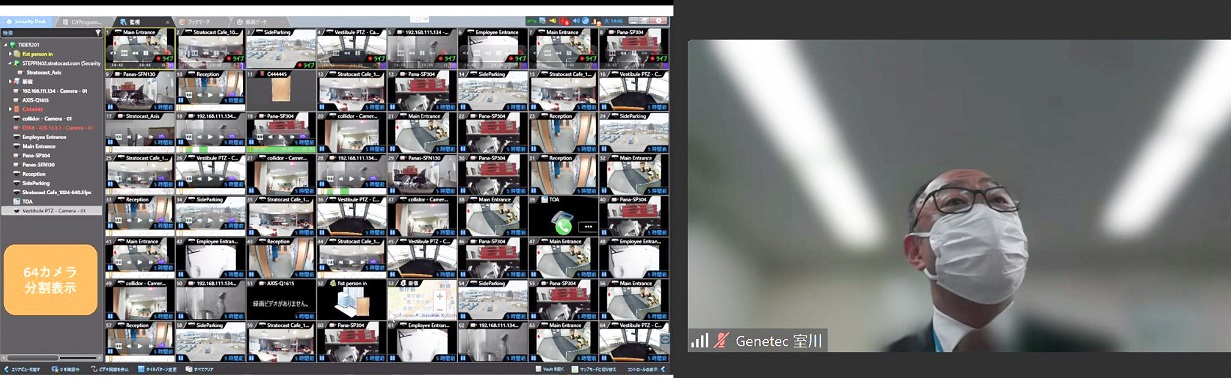
Task: Select Employee Entrance in the camera tree
Action: [x=44, y=137]
